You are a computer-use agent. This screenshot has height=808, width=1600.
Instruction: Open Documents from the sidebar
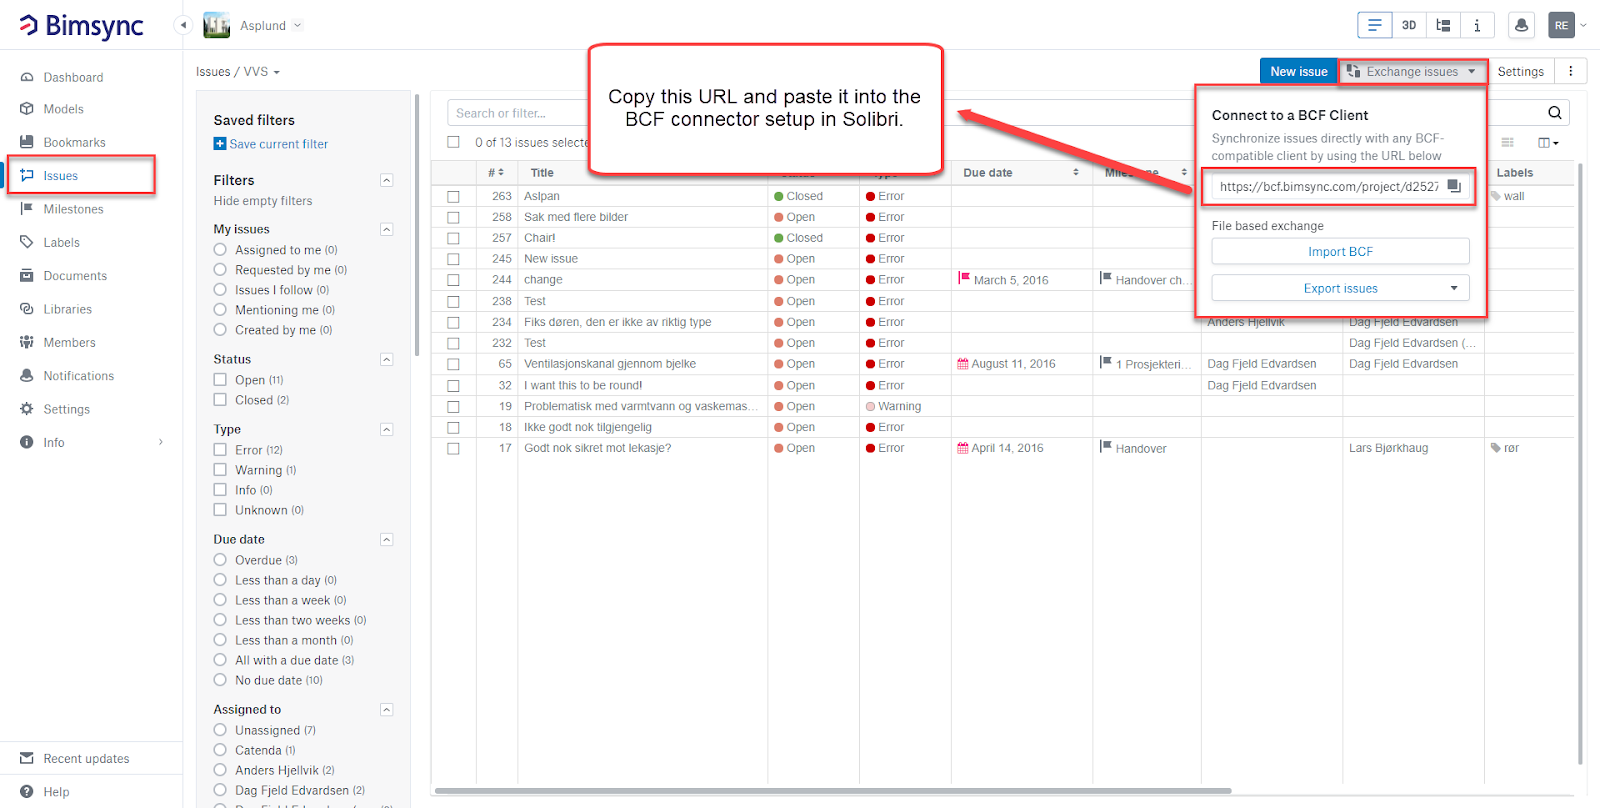coord(75,276)
